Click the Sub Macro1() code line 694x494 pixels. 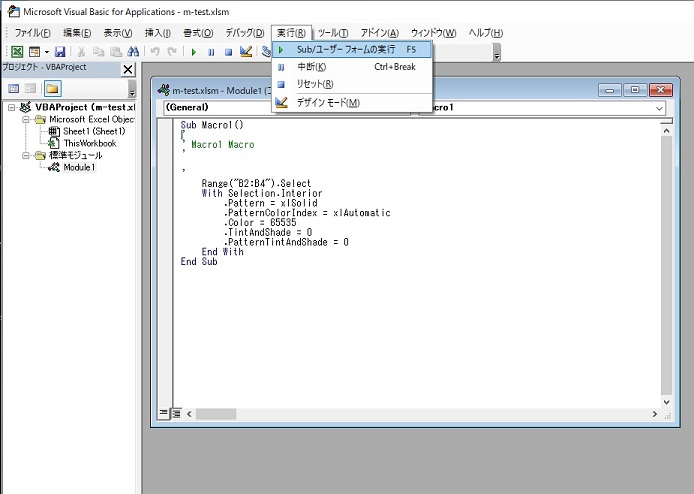click(x=212, y=125)
